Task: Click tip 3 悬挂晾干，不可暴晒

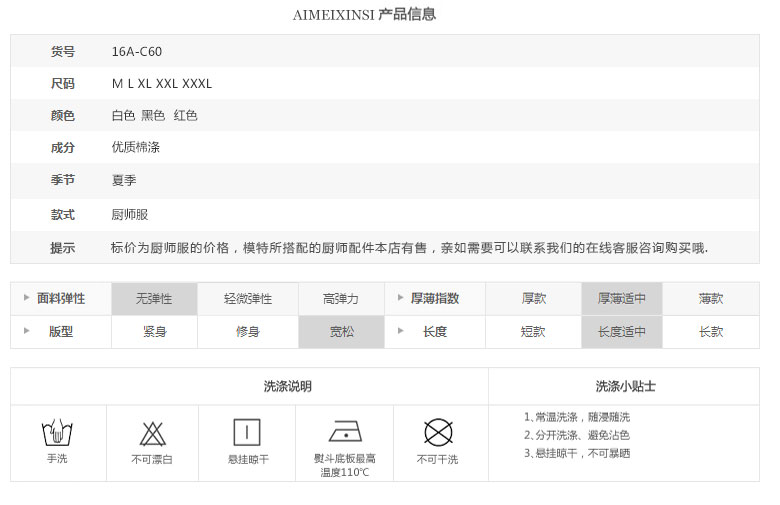Action: click(x=577, y=453)
